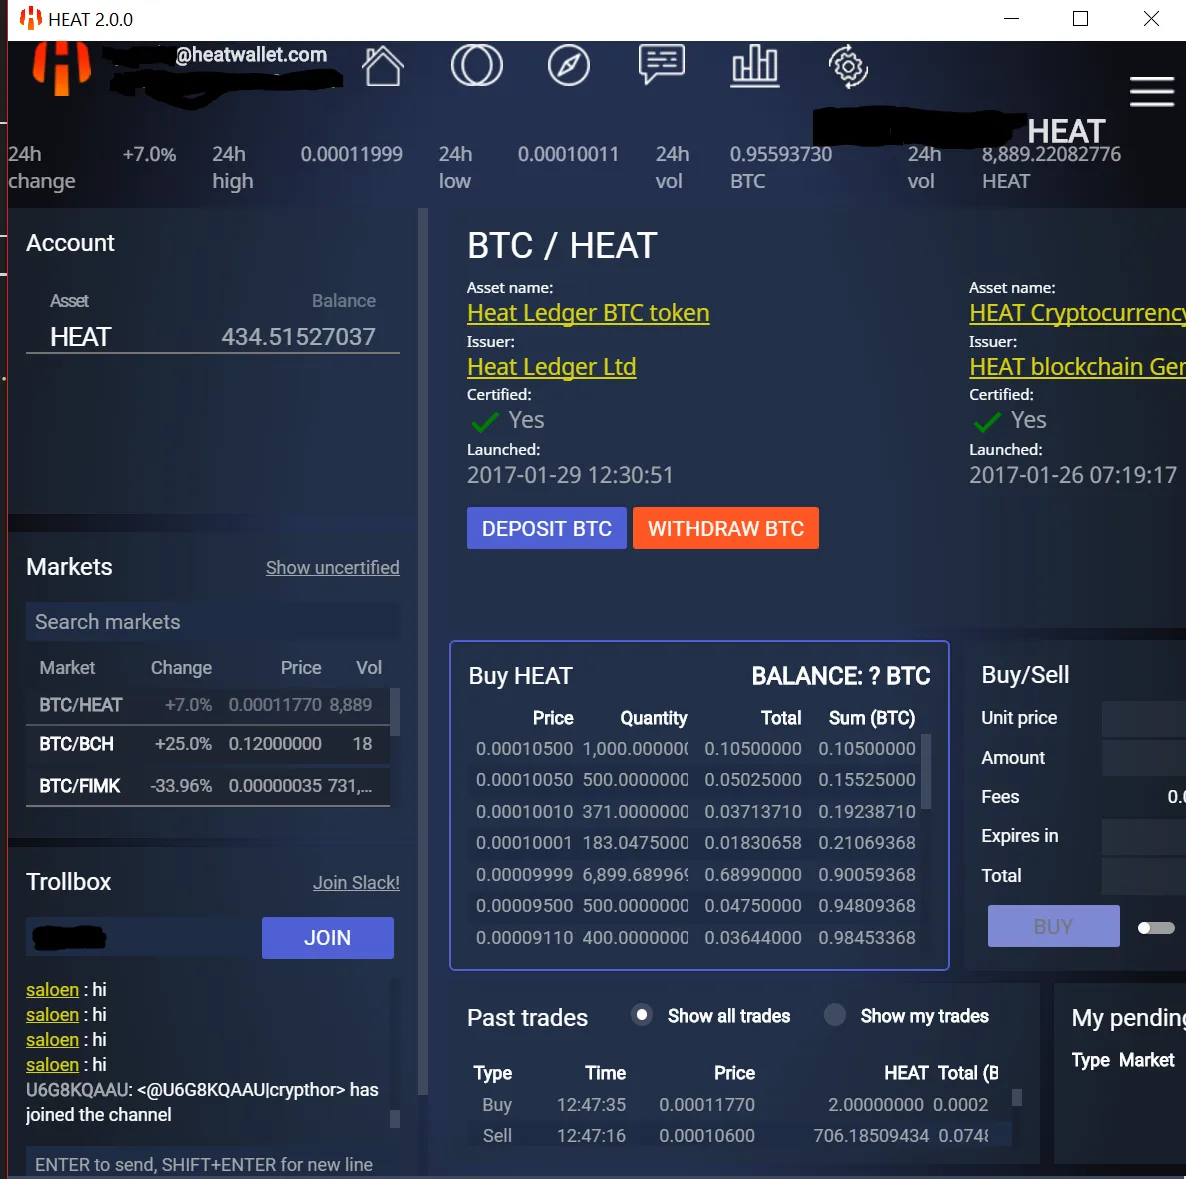This screenshot has width=1186, height=1179.
Task: Open Heat Ledger Ltd issuer link
Action: tap(551, 367)
